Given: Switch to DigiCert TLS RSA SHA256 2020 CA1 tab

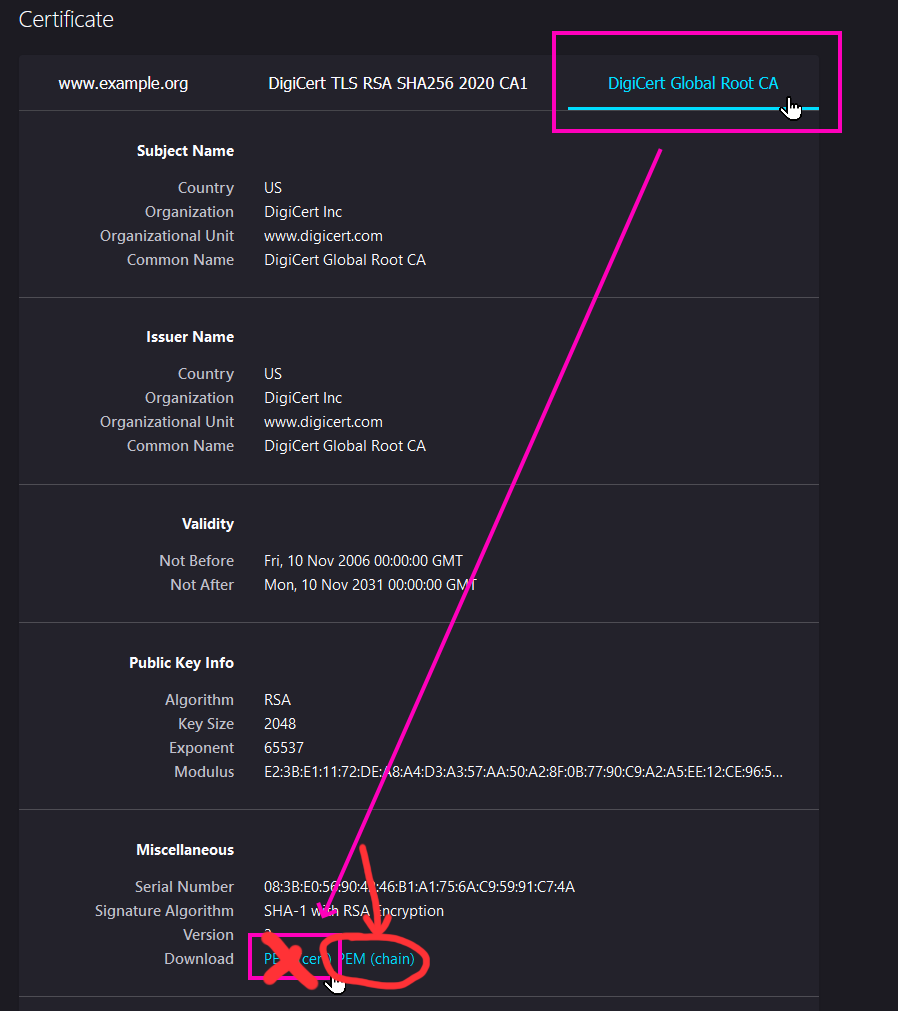Looking at the screenshot, I should (398, 83).
